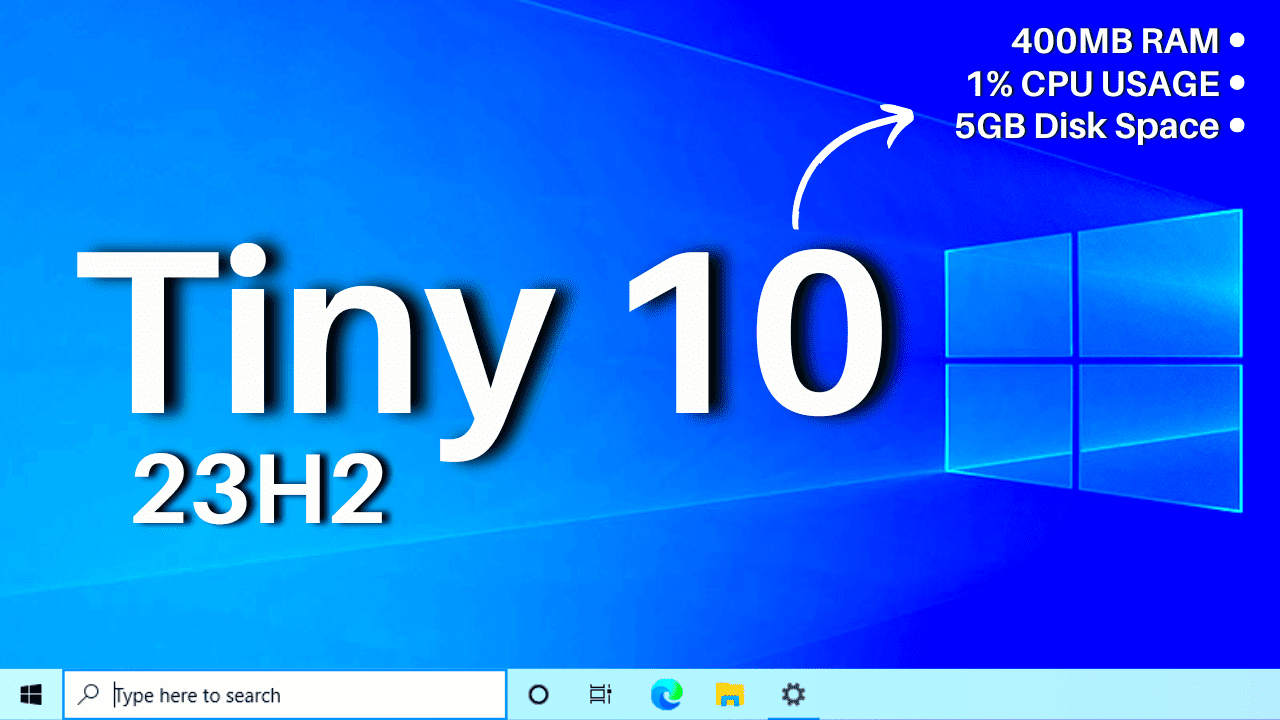
Task: Click the 'Type here to search' box
Action: coord(285,695)
